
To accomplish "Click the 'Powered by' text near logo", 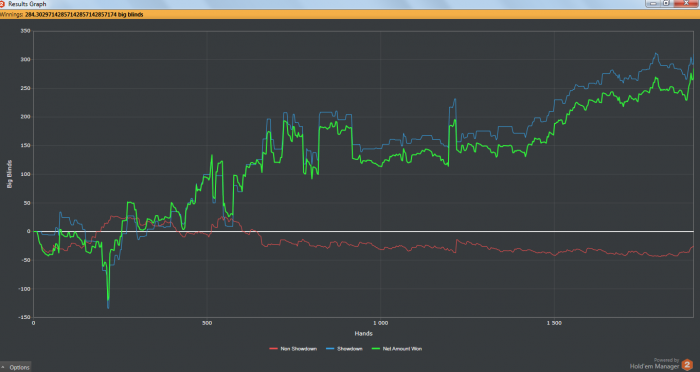I will coord(667,360).
